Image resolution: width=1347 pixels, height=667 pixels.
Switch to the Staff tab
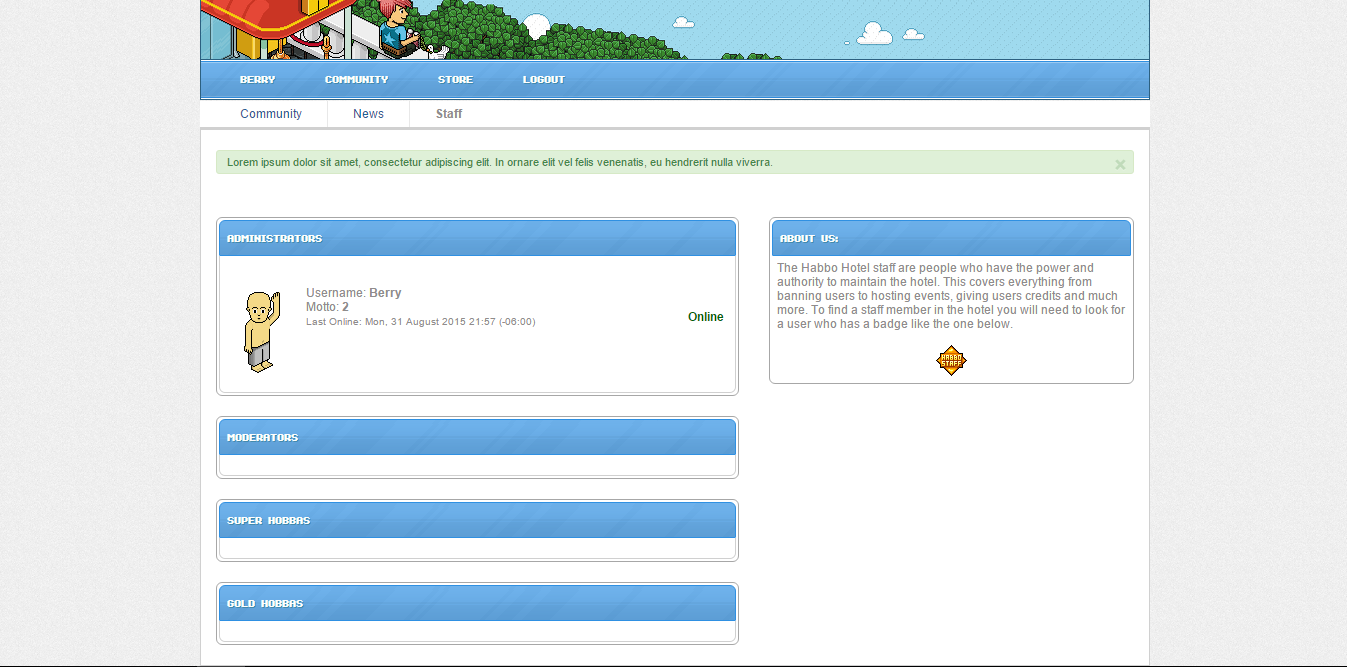pyautogui.click(x=448, y=113)
